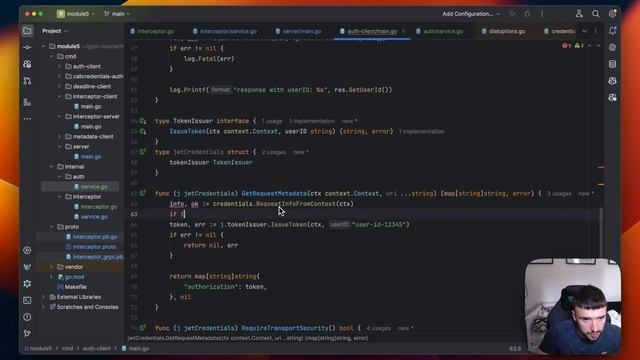
Task: Open interceptor.pb.go in the proto folder
Action: [95, 237]
